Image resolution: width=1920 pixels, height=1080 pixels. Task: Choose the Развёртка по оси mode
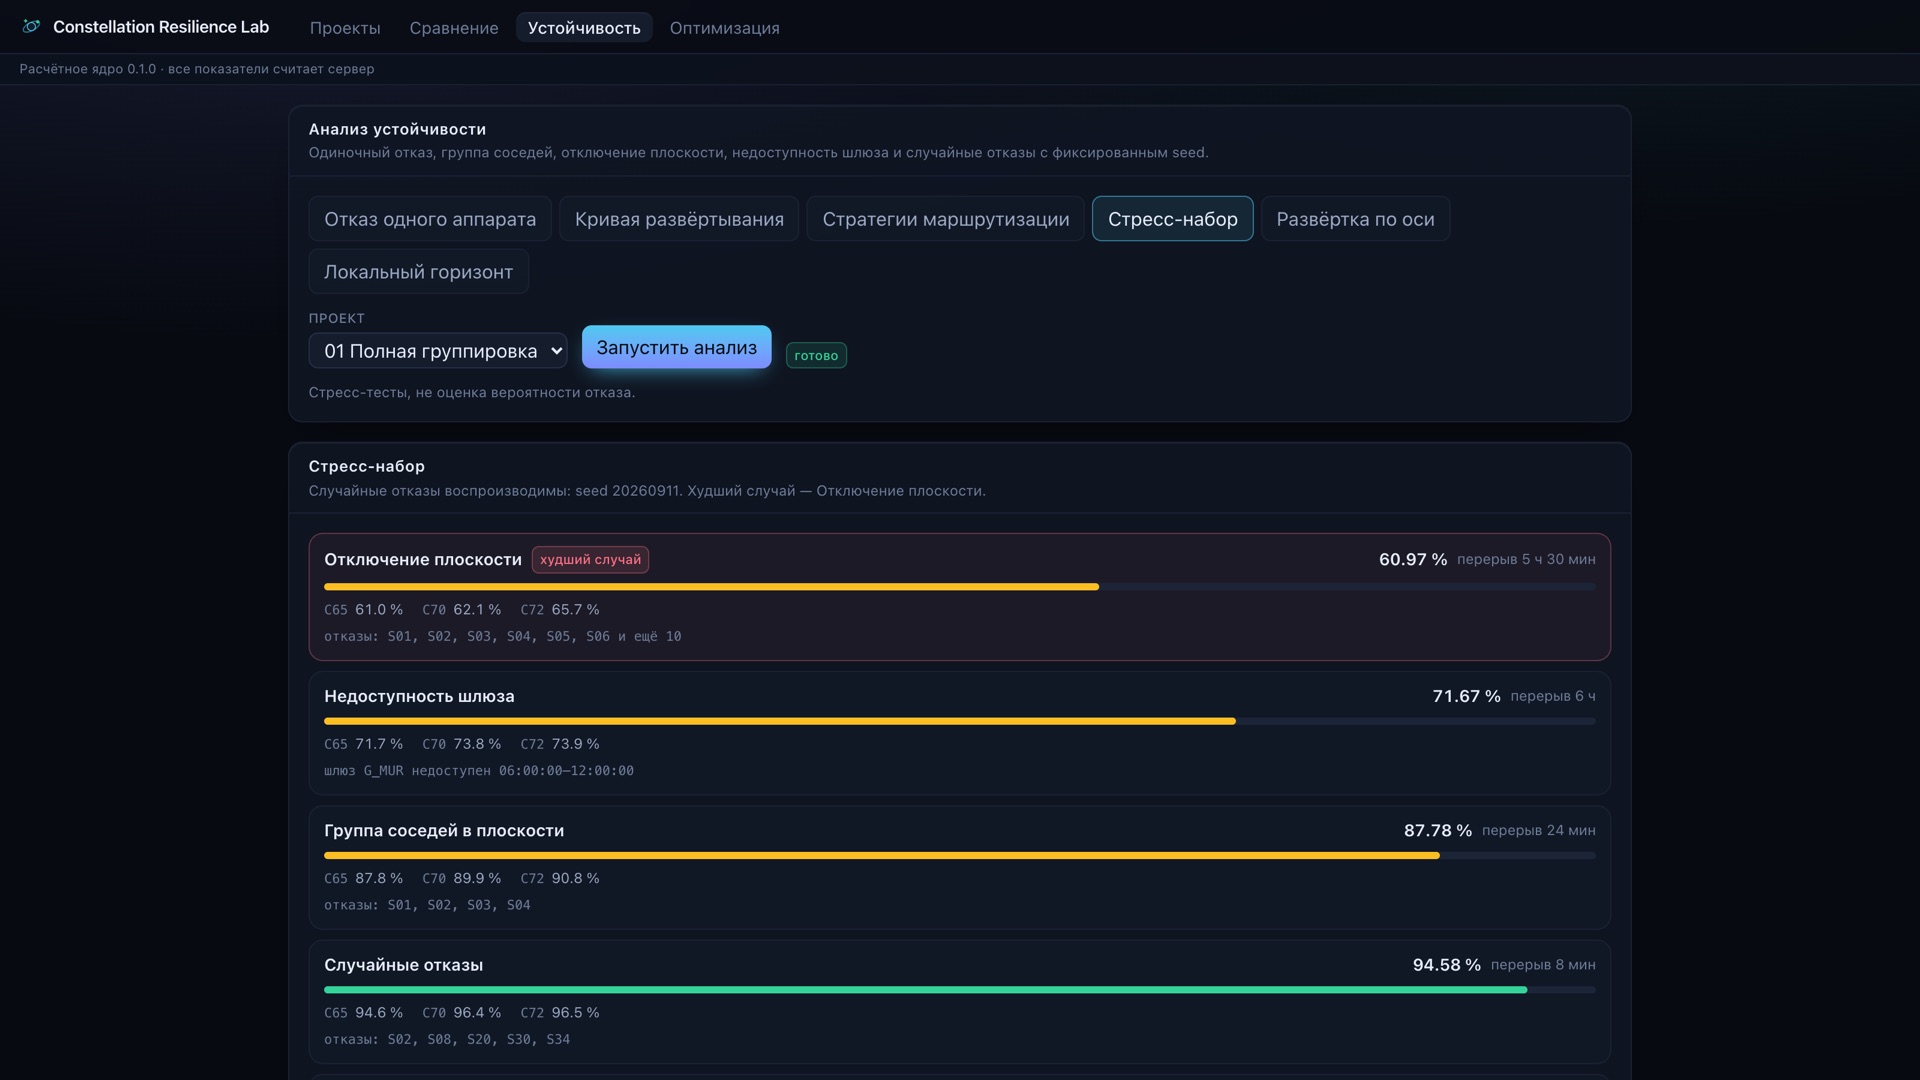click(x=1355, y=219)
